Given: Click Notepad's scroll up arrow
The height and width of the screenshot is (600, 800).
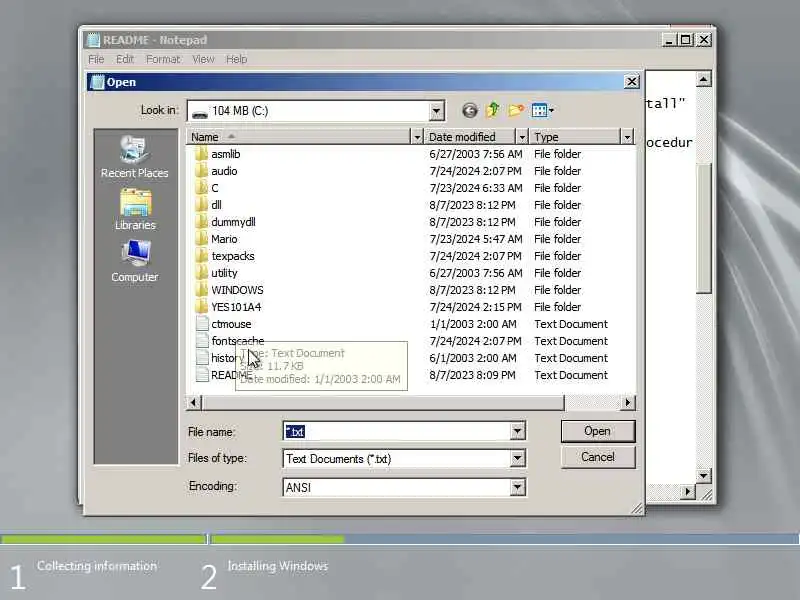Looking at the screenshot, I should (704, 79).
